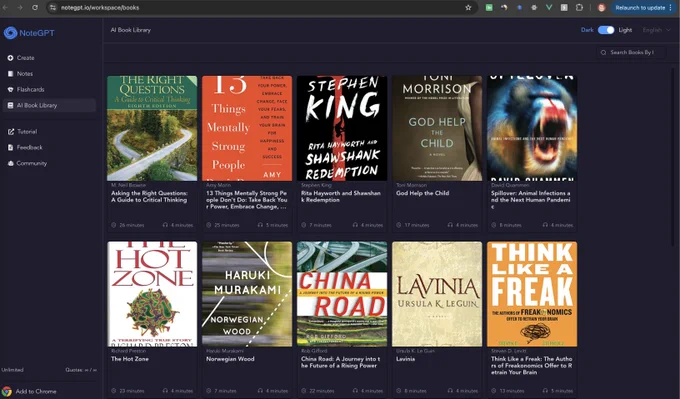Open Chrome profile avatar
This screenshot has width=680, height=399.
point(601,7)
